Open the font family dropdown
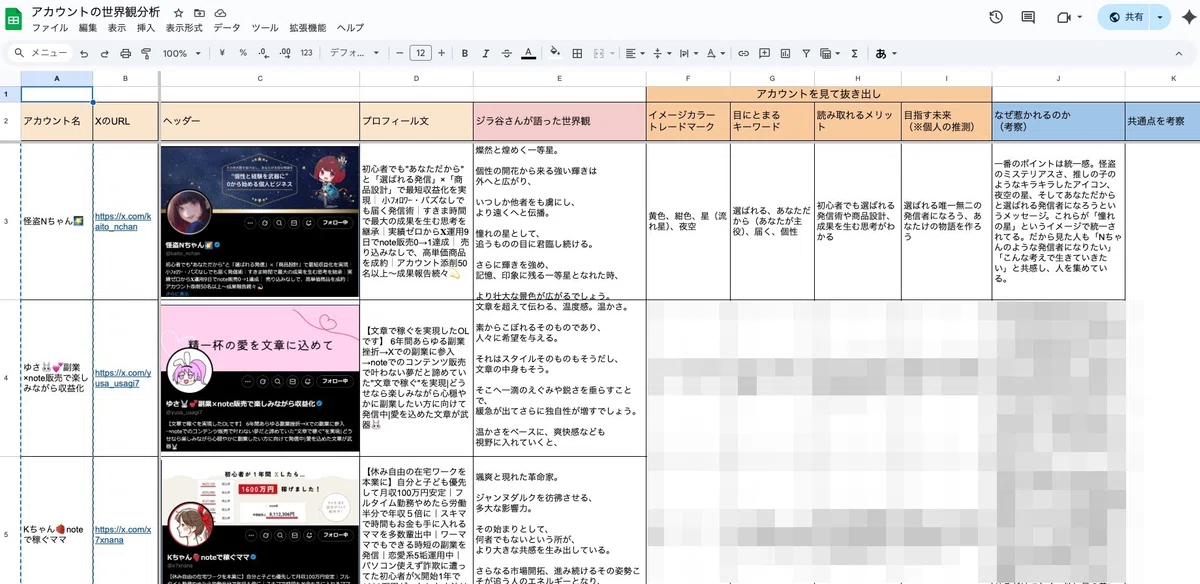The width and height of the screenshot is (1200, 584). [353, 53]
